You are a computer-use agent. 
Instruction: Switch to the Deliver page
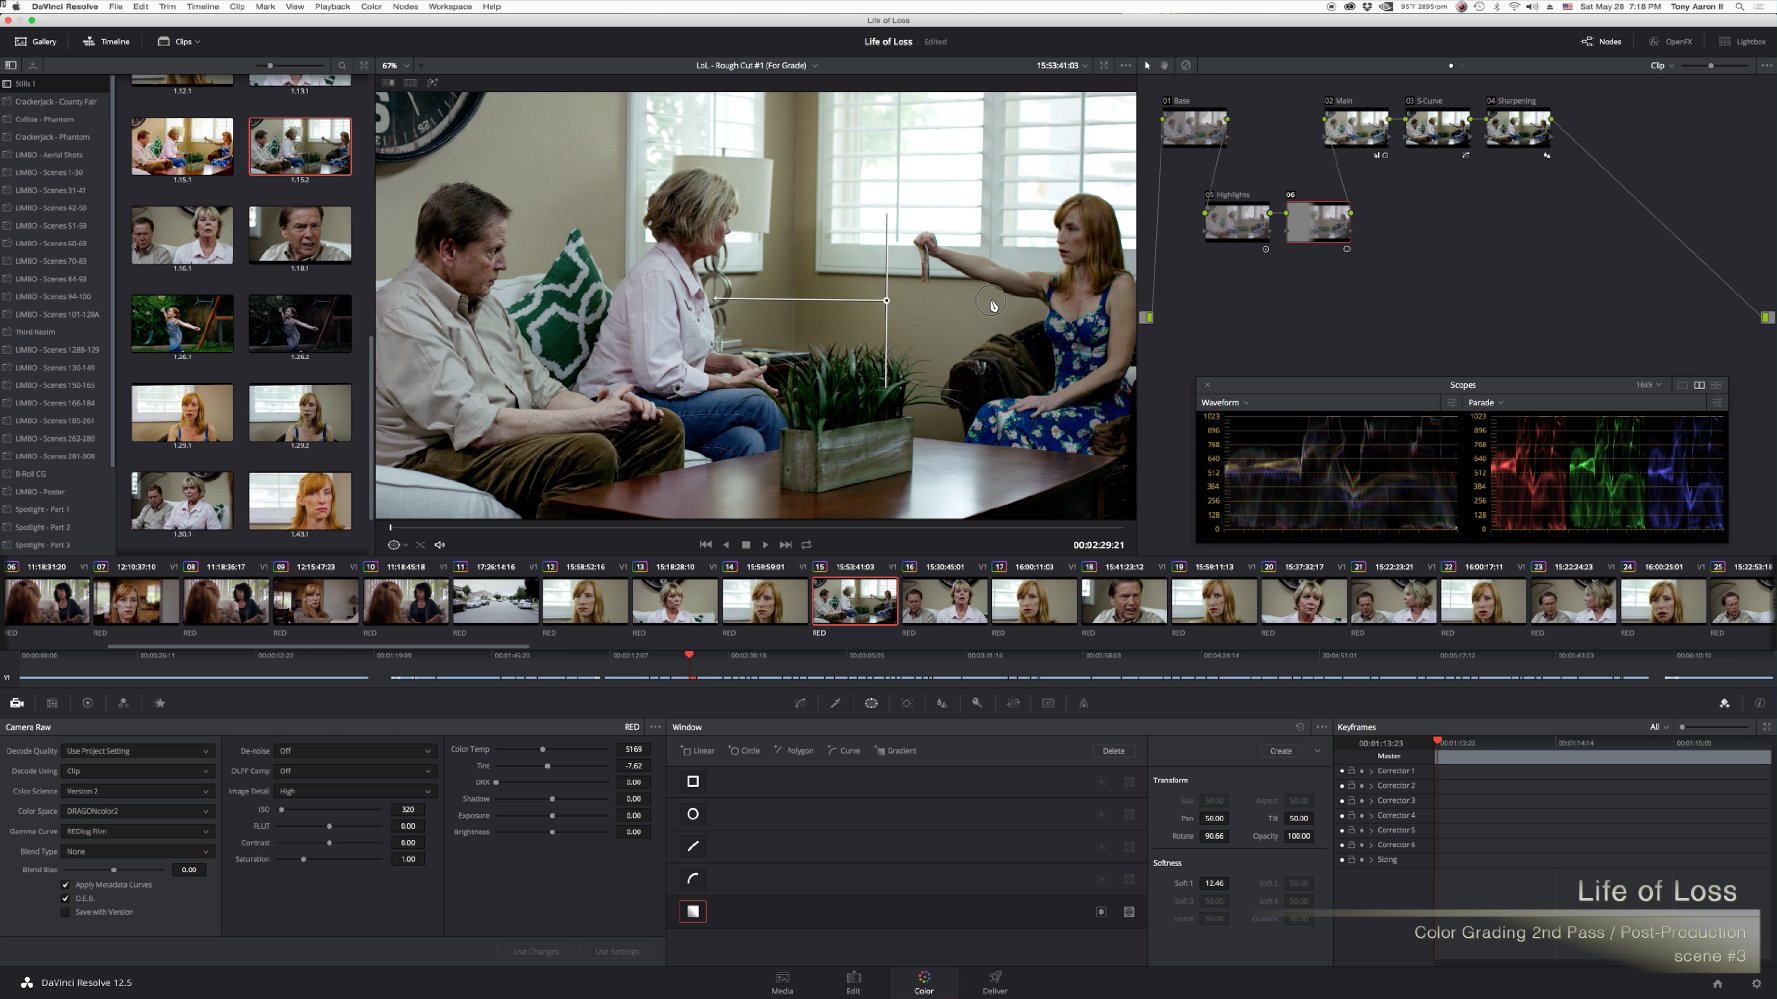(995, 983)
